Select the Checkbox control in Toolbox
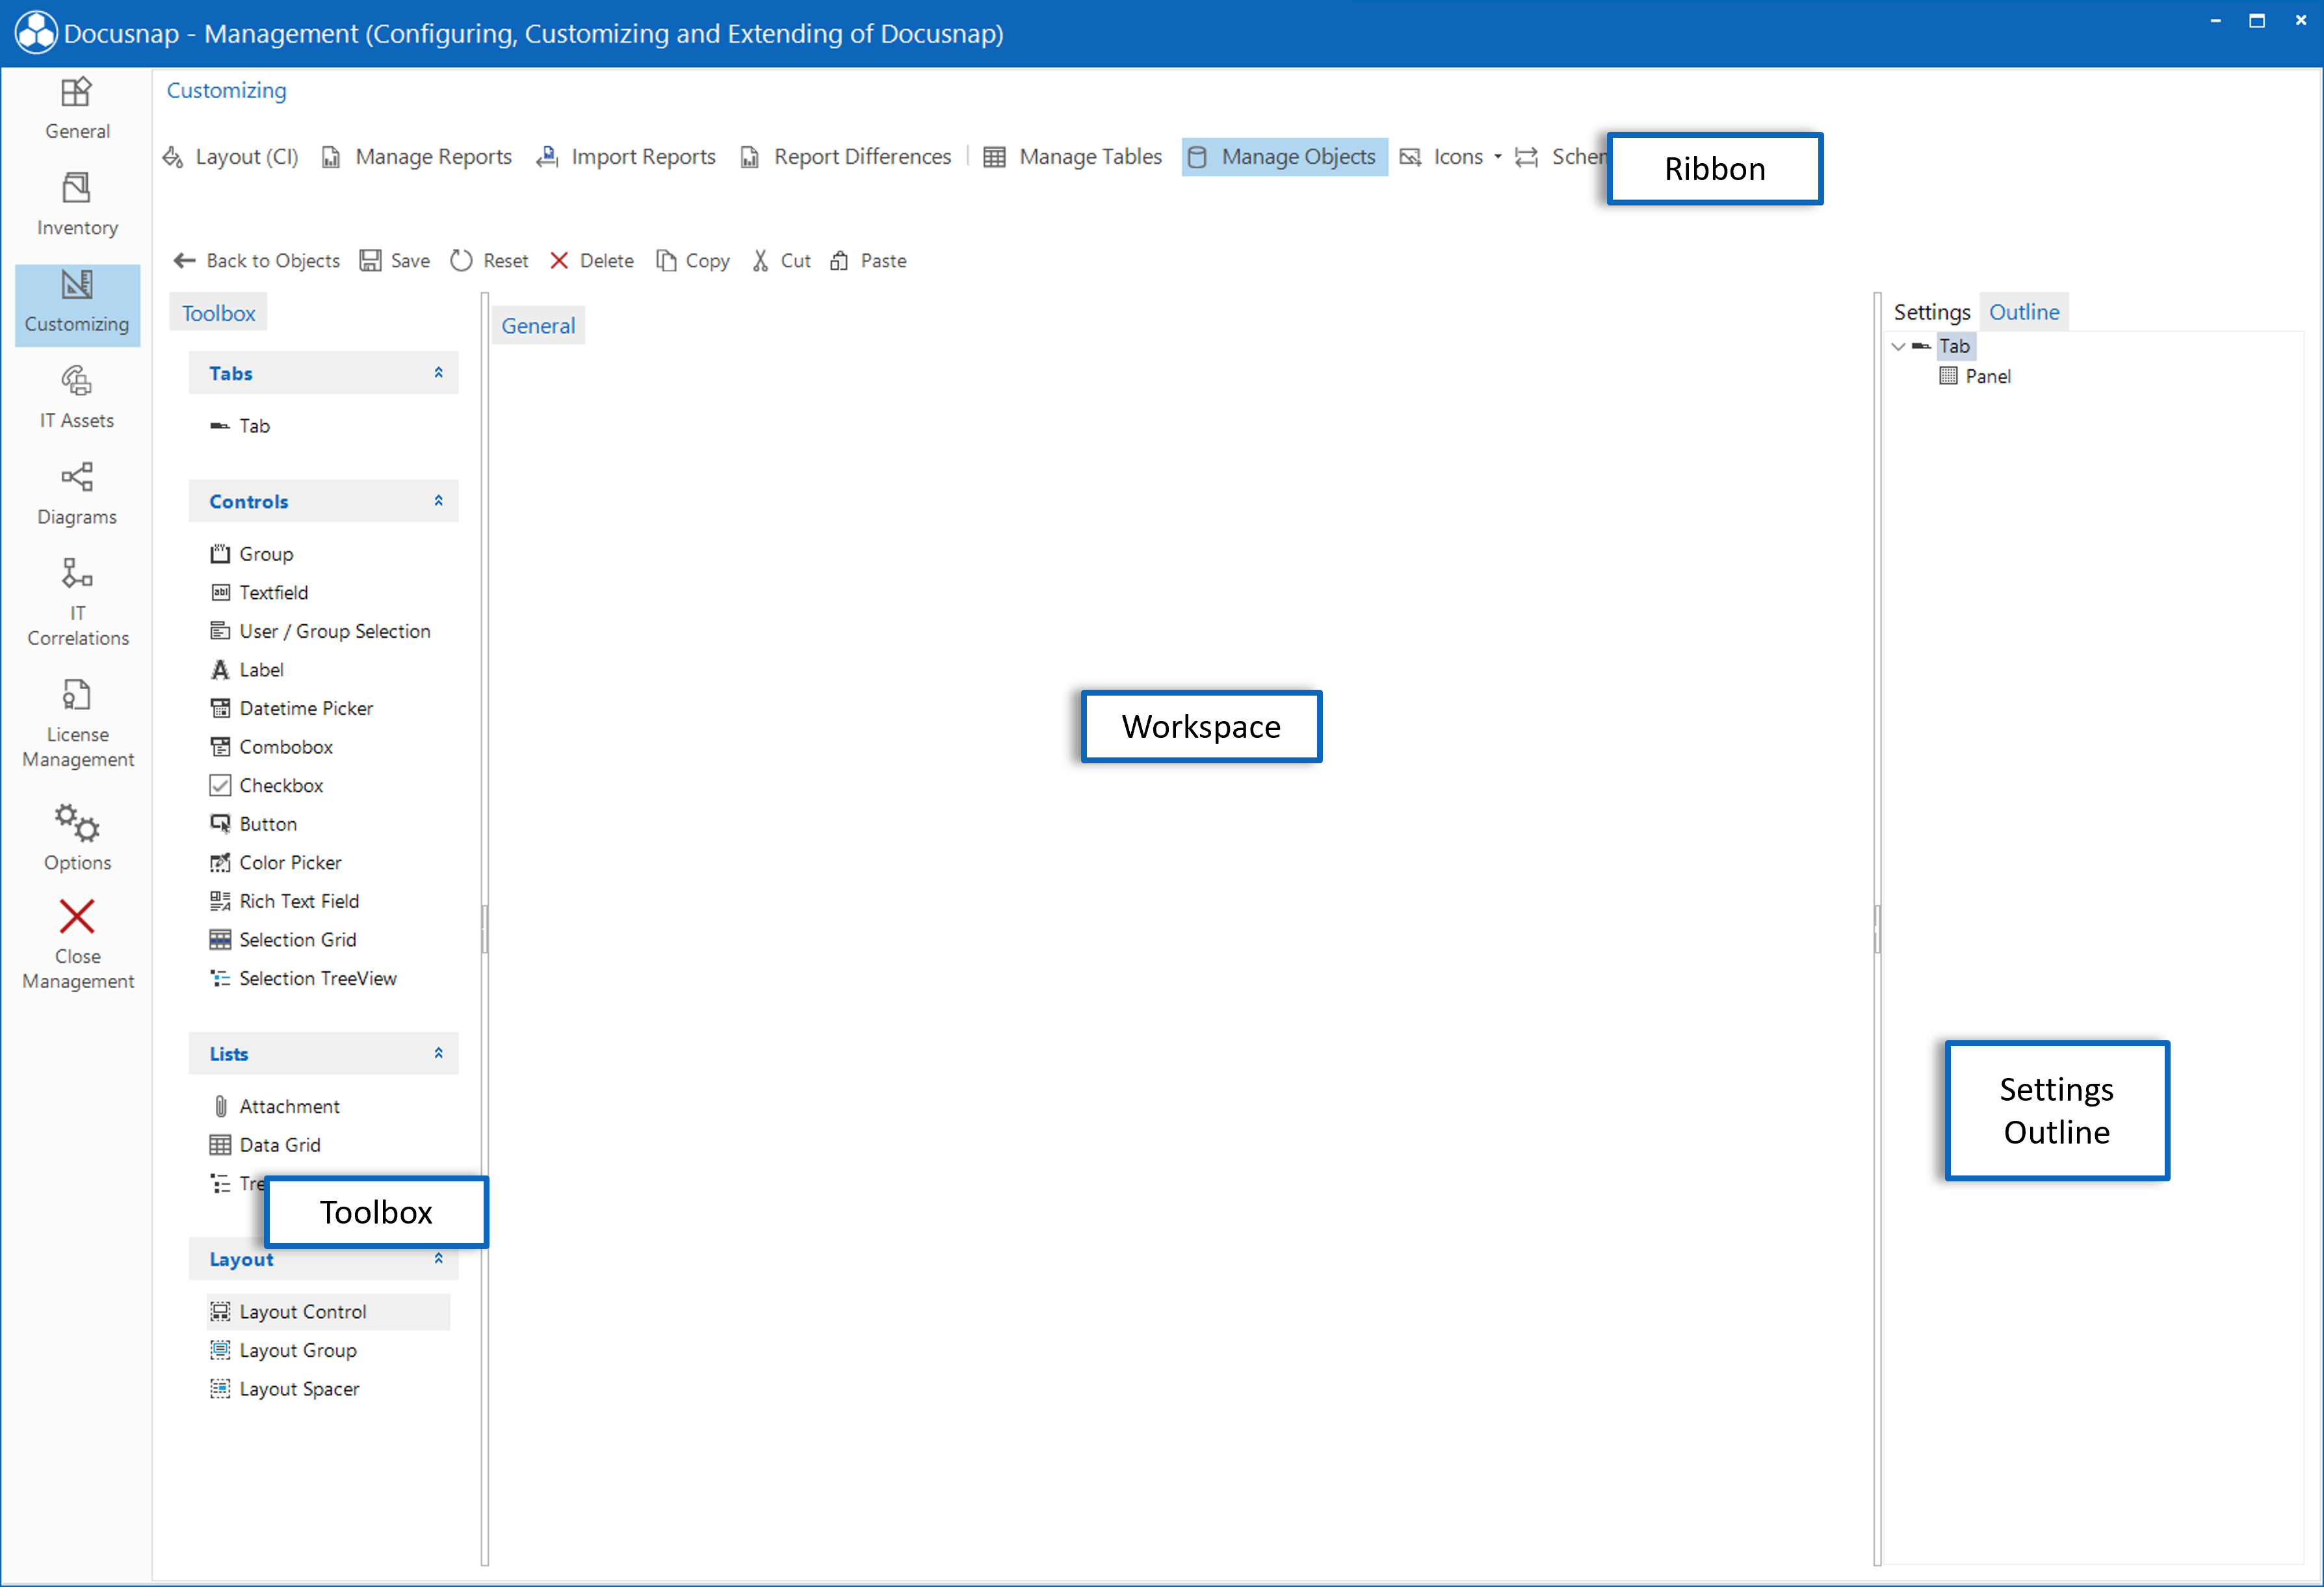The image size is (2324, 1587). tap(267, 786)
